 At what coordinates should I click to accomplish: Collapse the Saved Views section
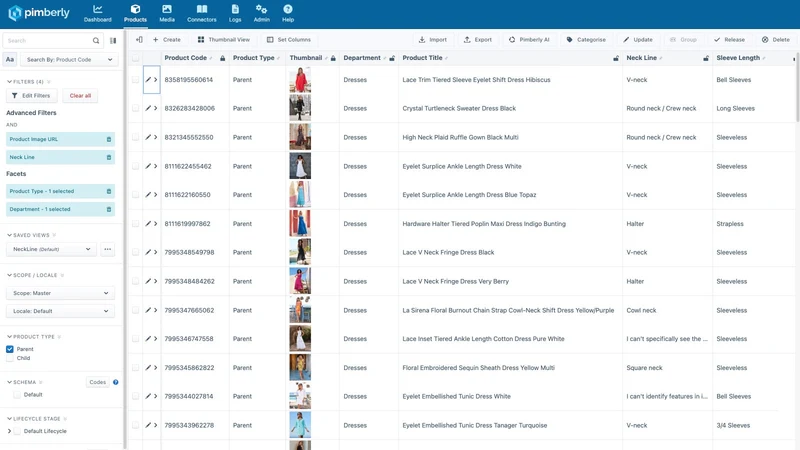pos(9,235)
